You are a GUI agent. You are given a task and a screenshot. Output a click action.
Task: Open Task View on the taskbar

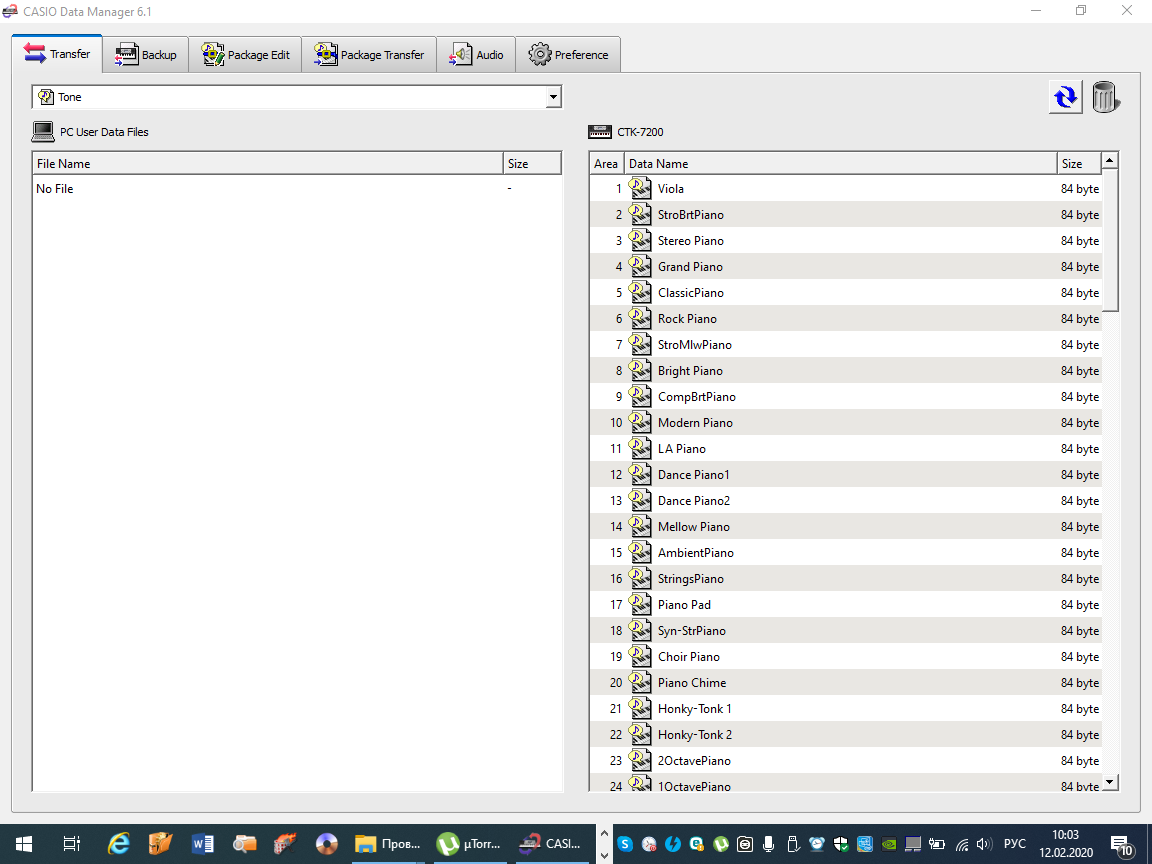pyautogui.click(x=71, y=843)
